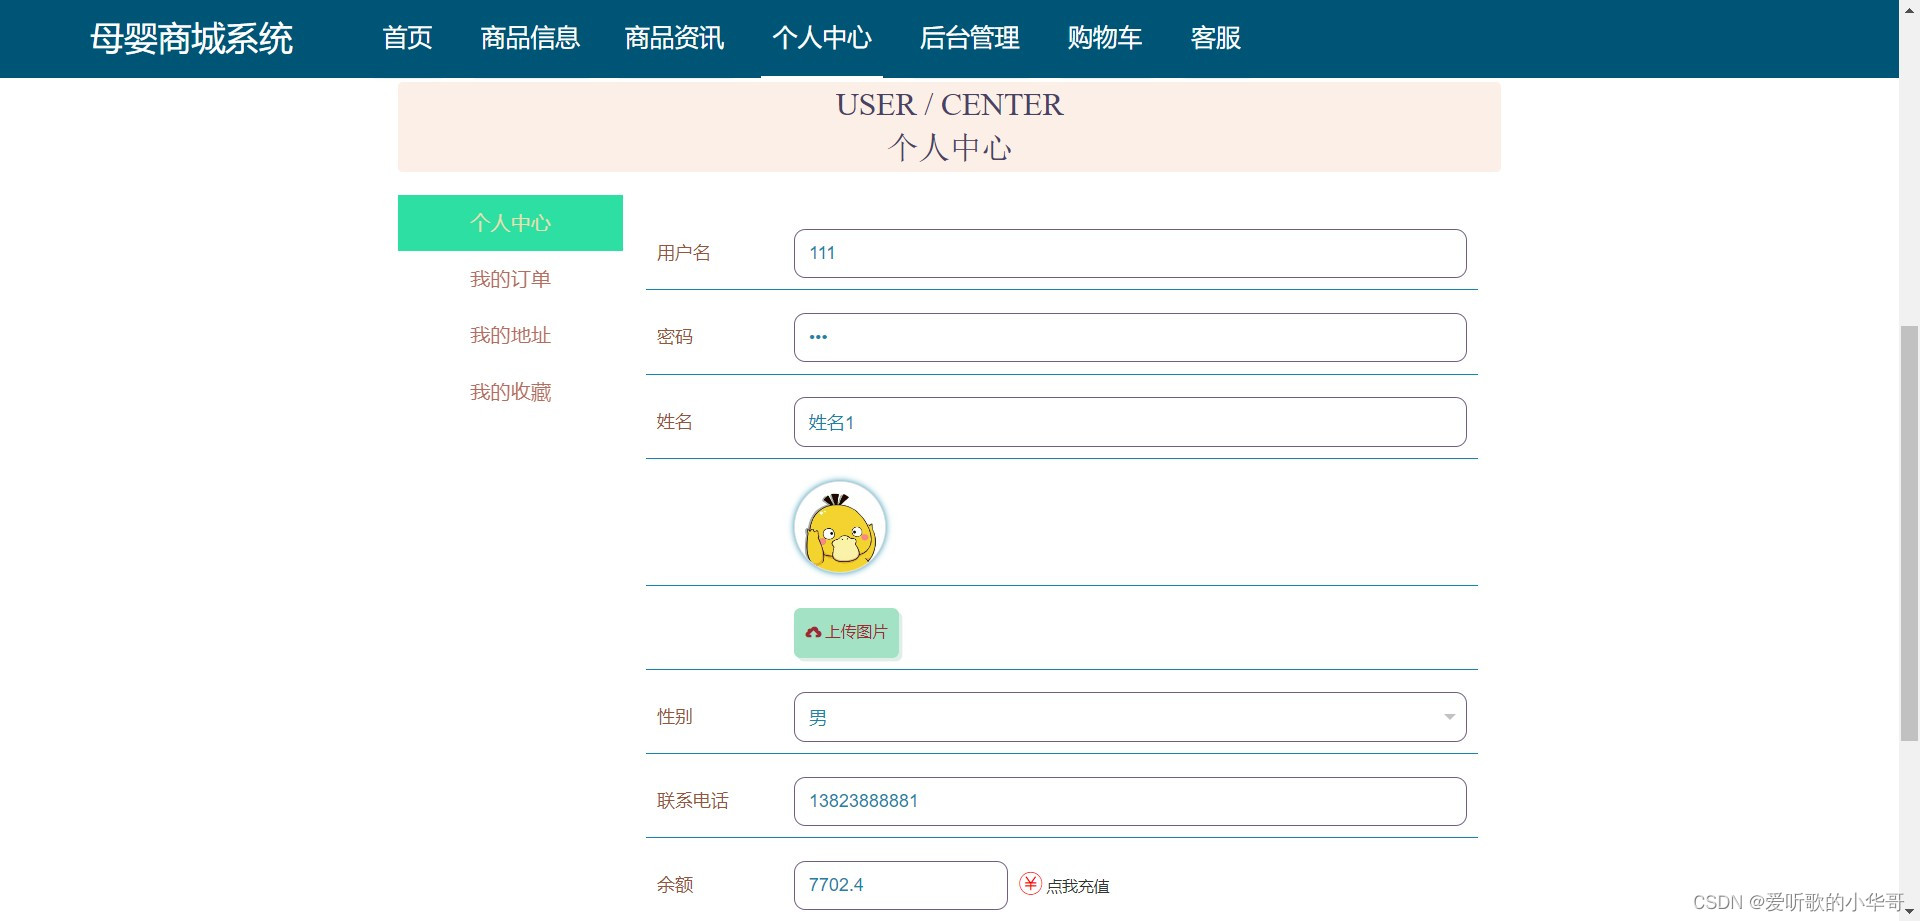Open 商品资讯 in the navigation bar
This screenshot has width=1920, height=921.
pos(674,38)
